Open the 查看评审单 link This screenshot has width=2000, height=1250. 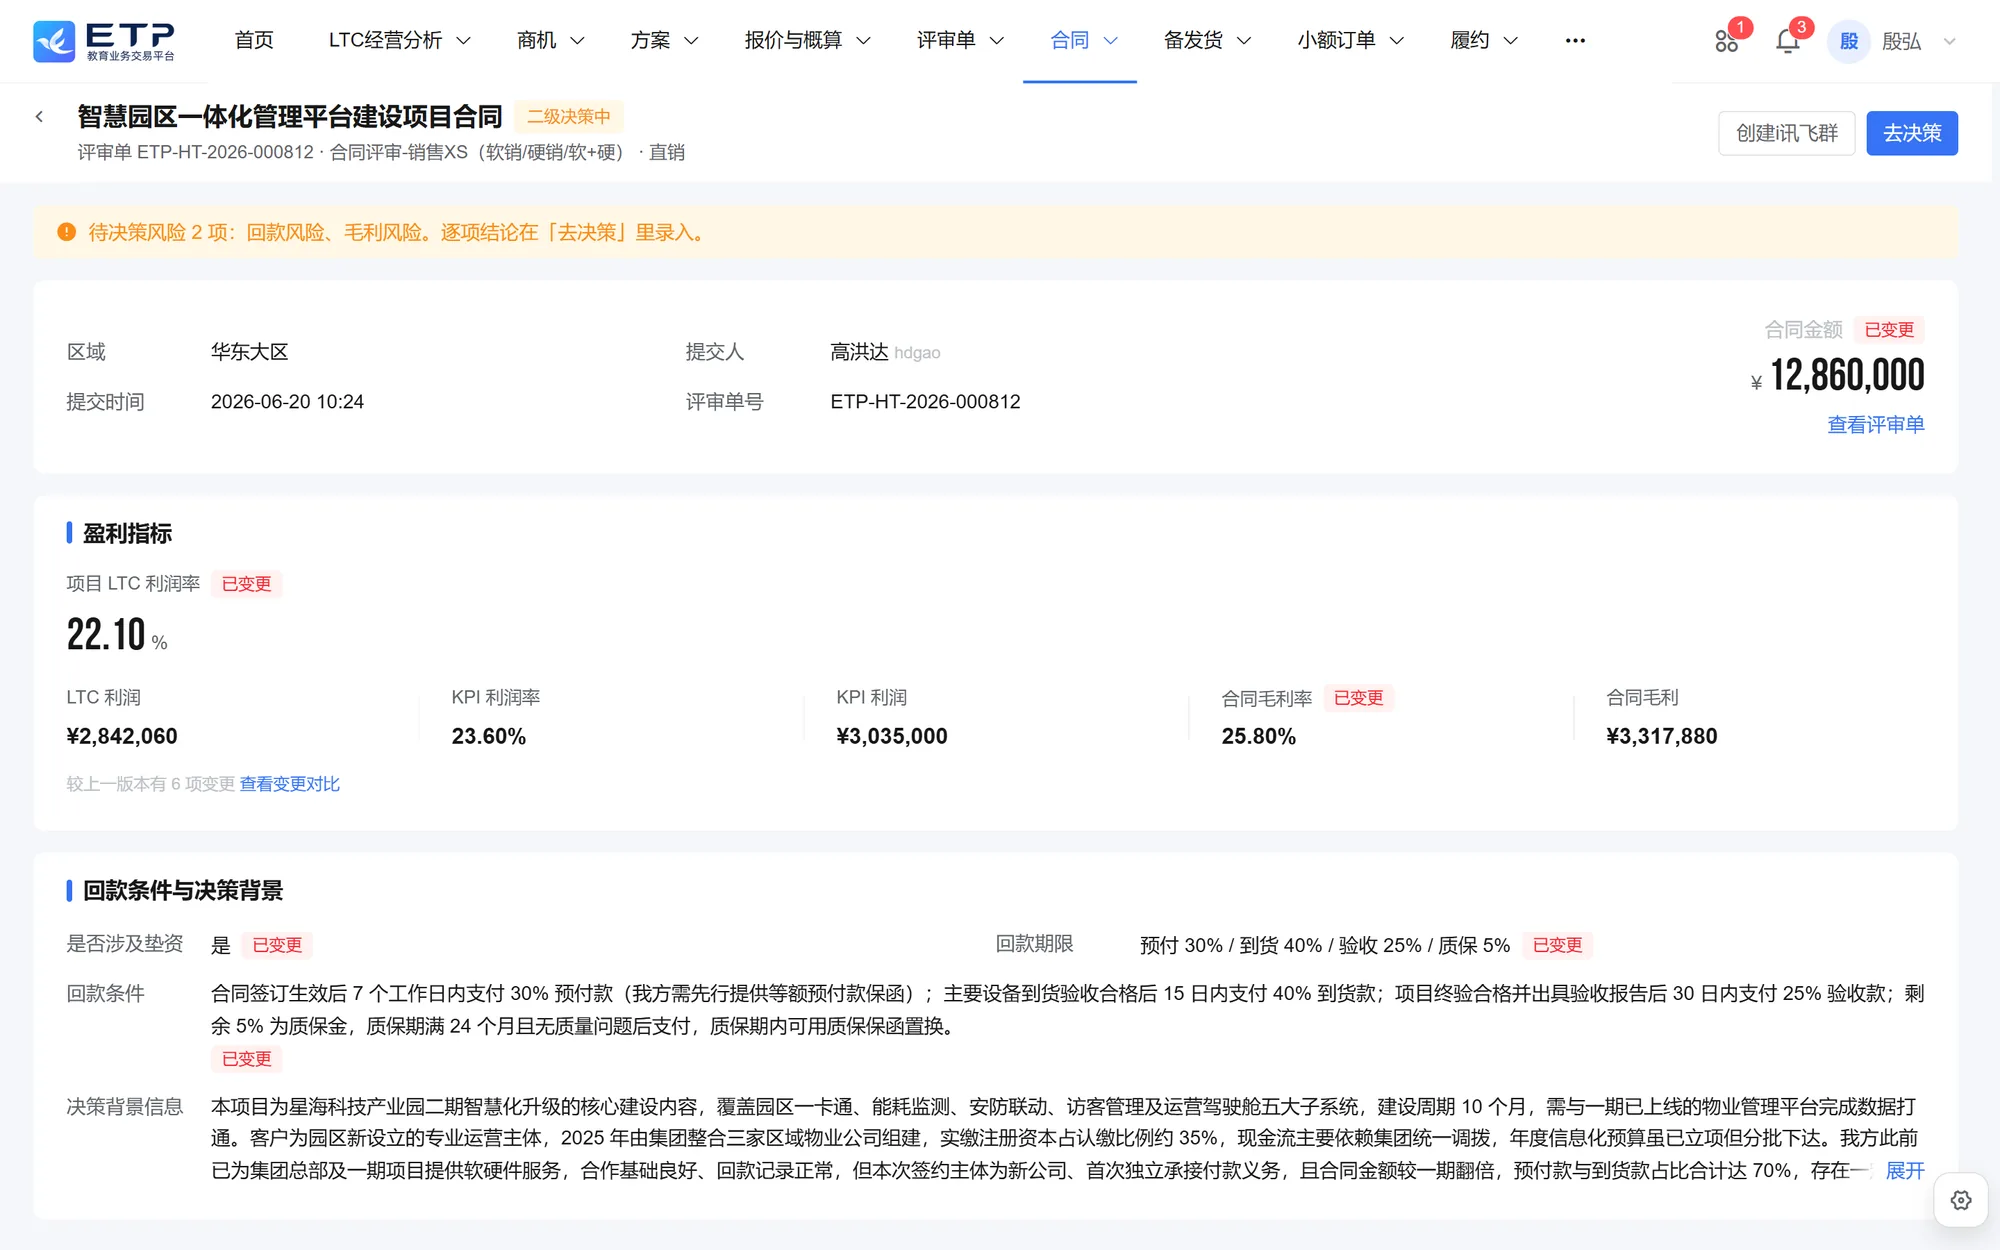[x=1875, y=425]
